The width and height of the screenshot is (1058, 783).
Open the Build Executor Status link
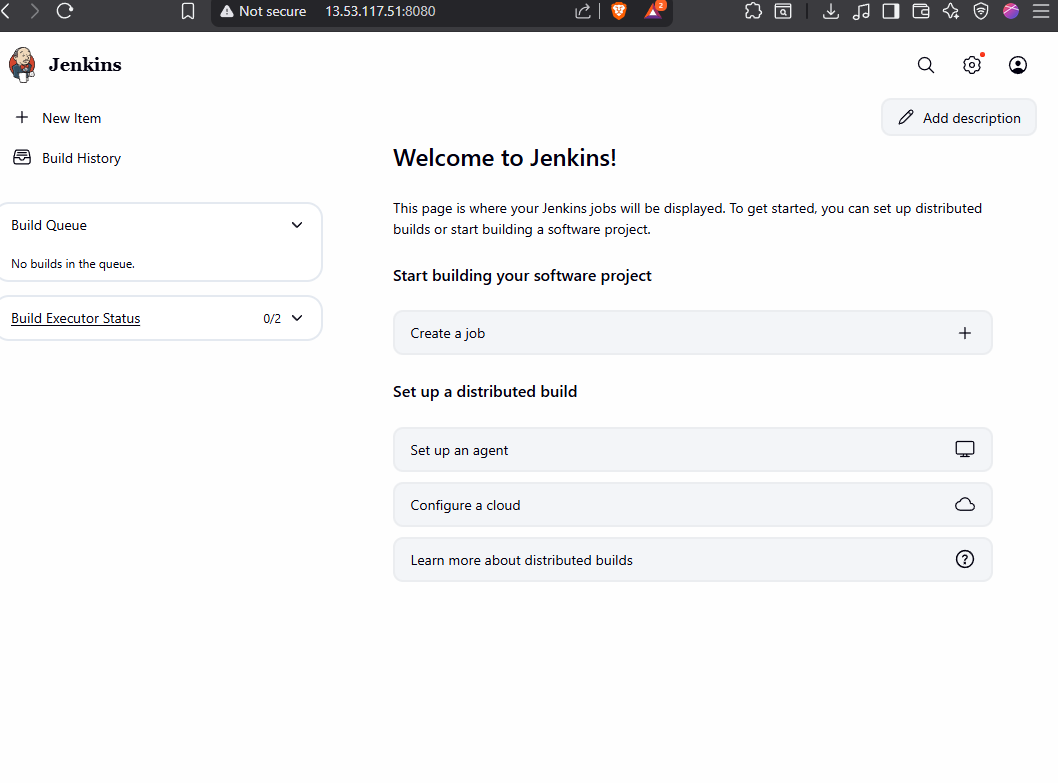[76, 318]
